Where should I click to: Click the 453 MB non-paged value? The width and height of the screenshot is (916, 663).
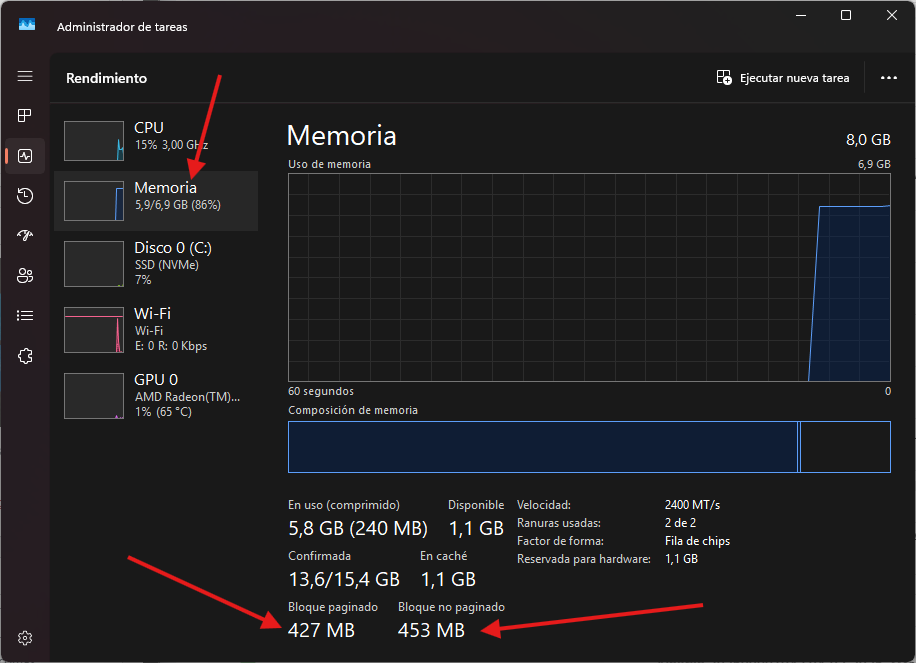point(431,630)
